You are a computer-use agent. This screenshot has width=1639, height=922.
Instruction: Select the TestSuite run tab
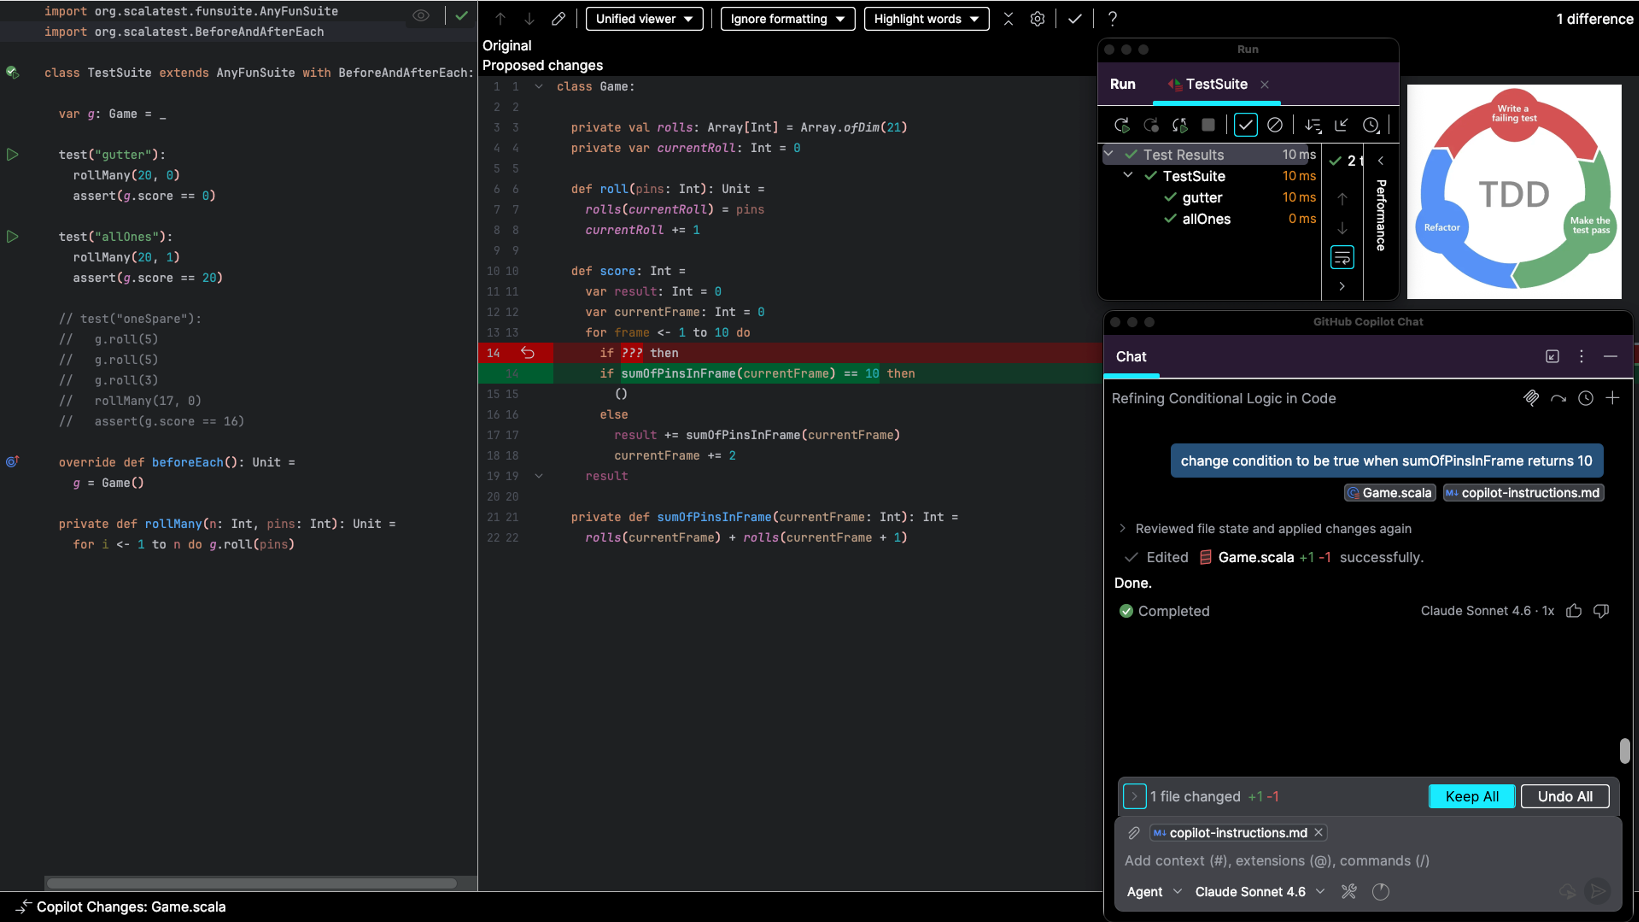[1215, 84]
